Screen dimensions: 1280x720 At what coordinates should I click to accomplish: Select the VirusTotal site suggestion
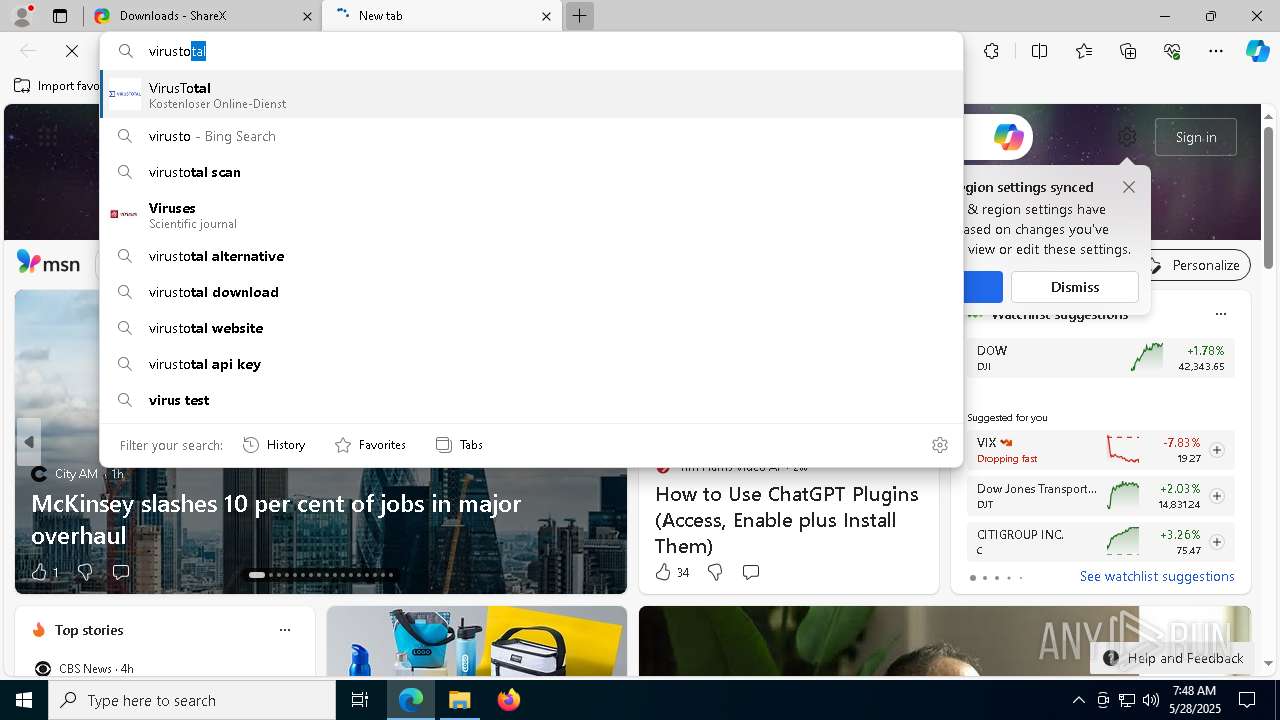pos(531,95)
